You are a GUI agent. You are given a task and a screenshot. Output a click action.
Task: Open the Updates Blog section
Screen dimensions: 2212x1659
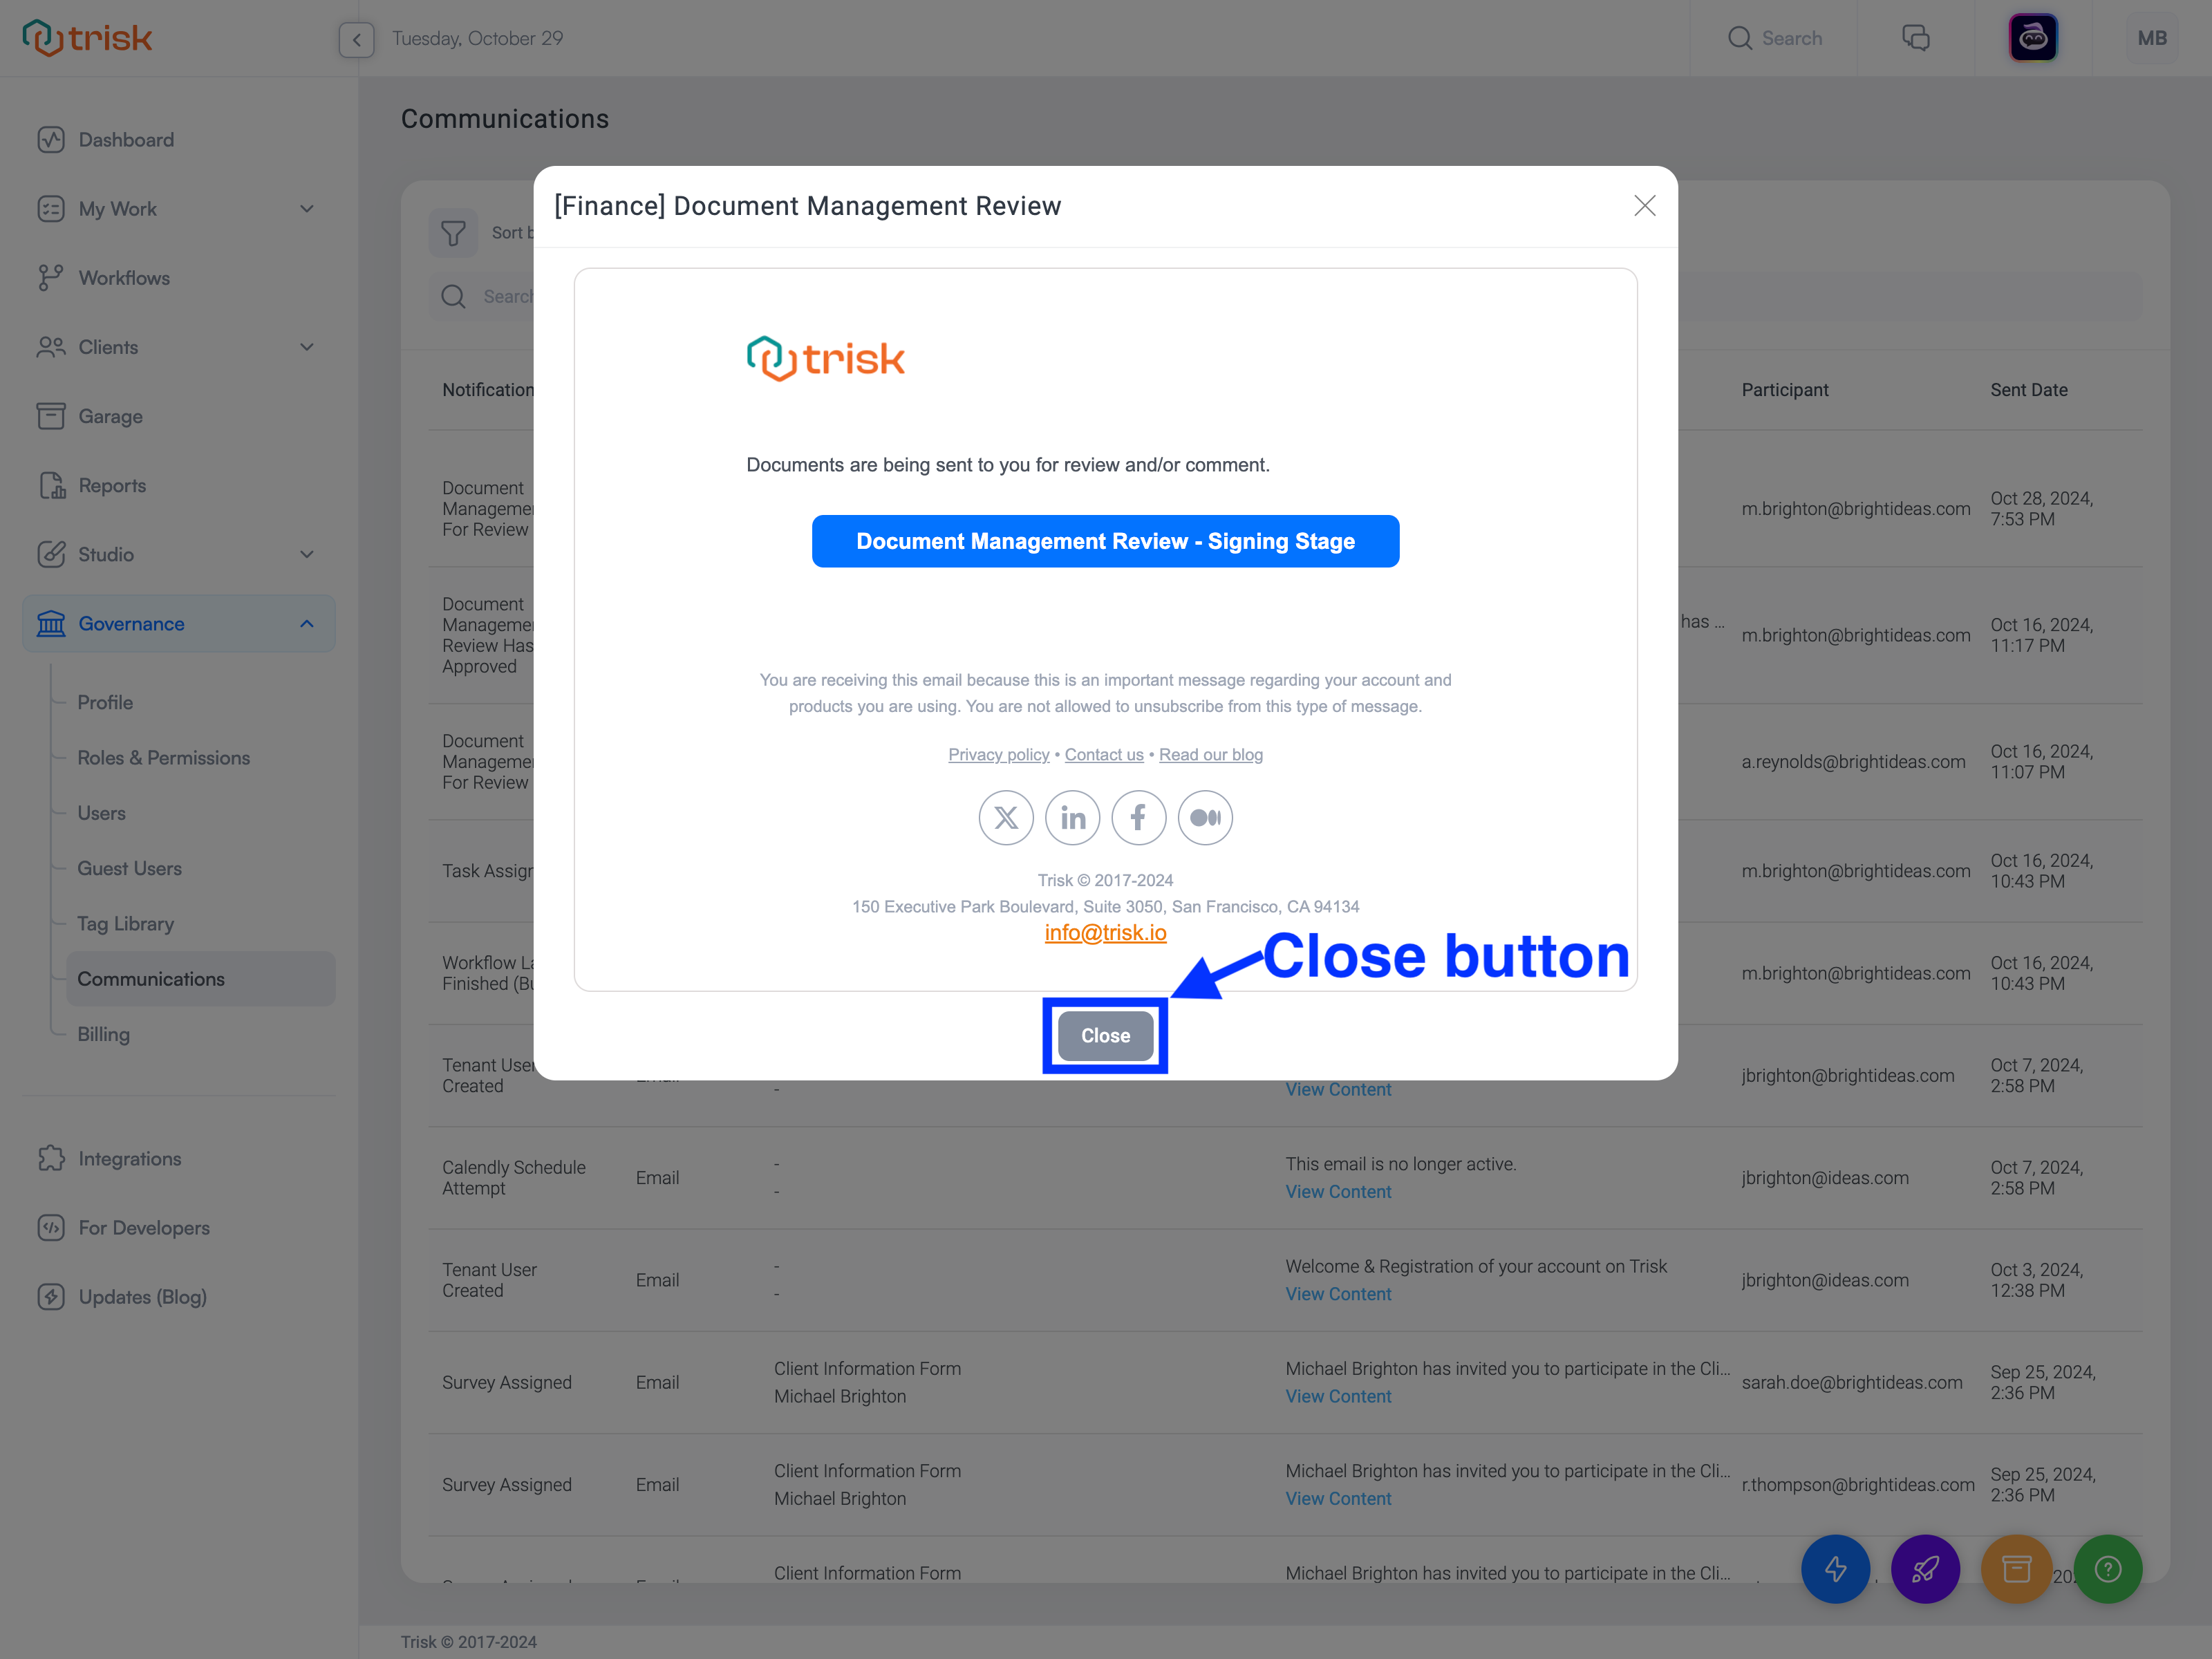pos(140,1297)
